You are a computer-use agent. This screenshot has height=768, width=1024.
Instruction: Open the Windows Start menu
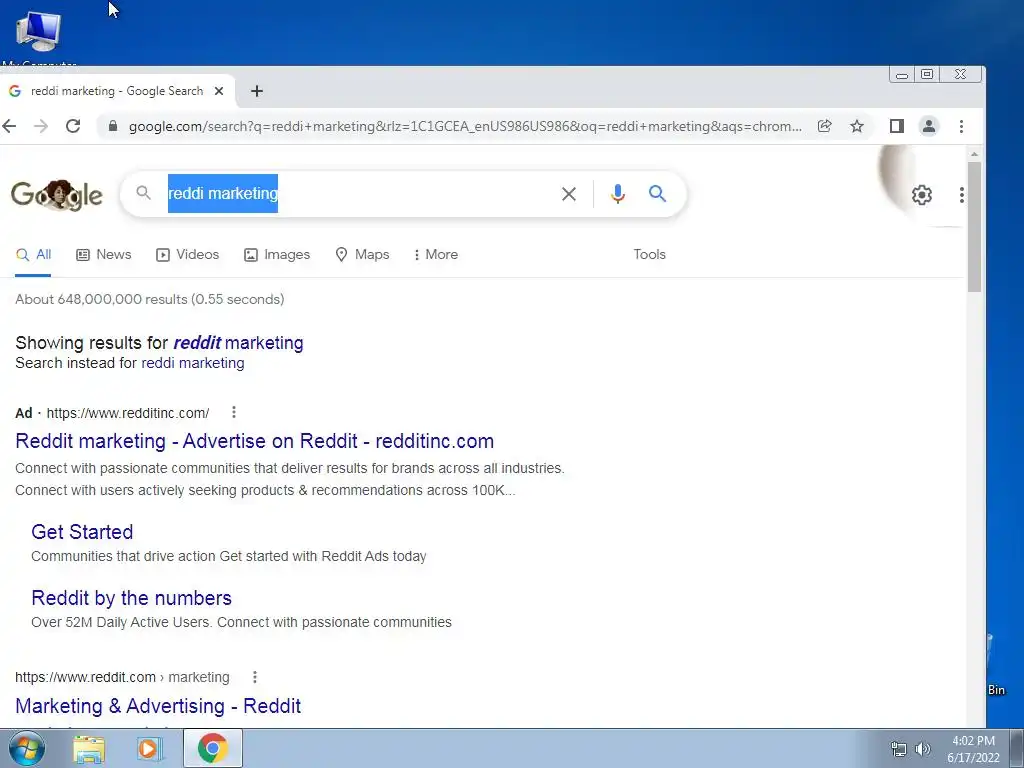click(x=27, y=749)
